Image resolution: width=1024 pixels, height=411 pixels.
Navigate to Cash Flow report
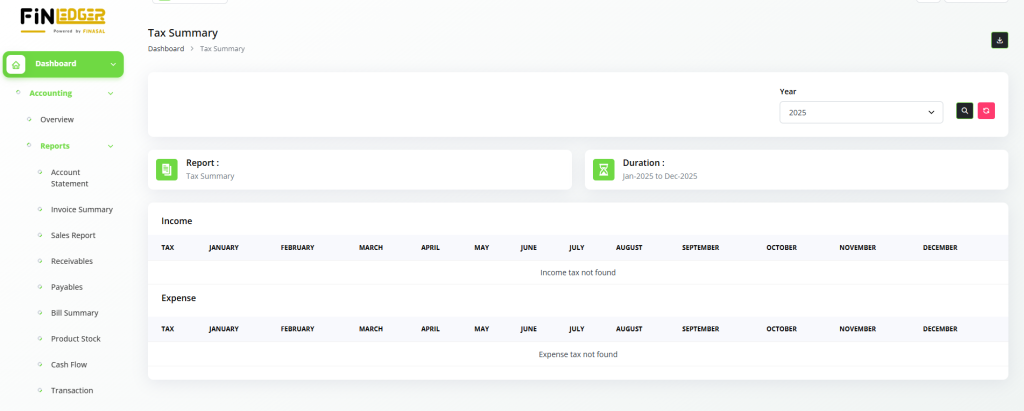click(69, 365)
